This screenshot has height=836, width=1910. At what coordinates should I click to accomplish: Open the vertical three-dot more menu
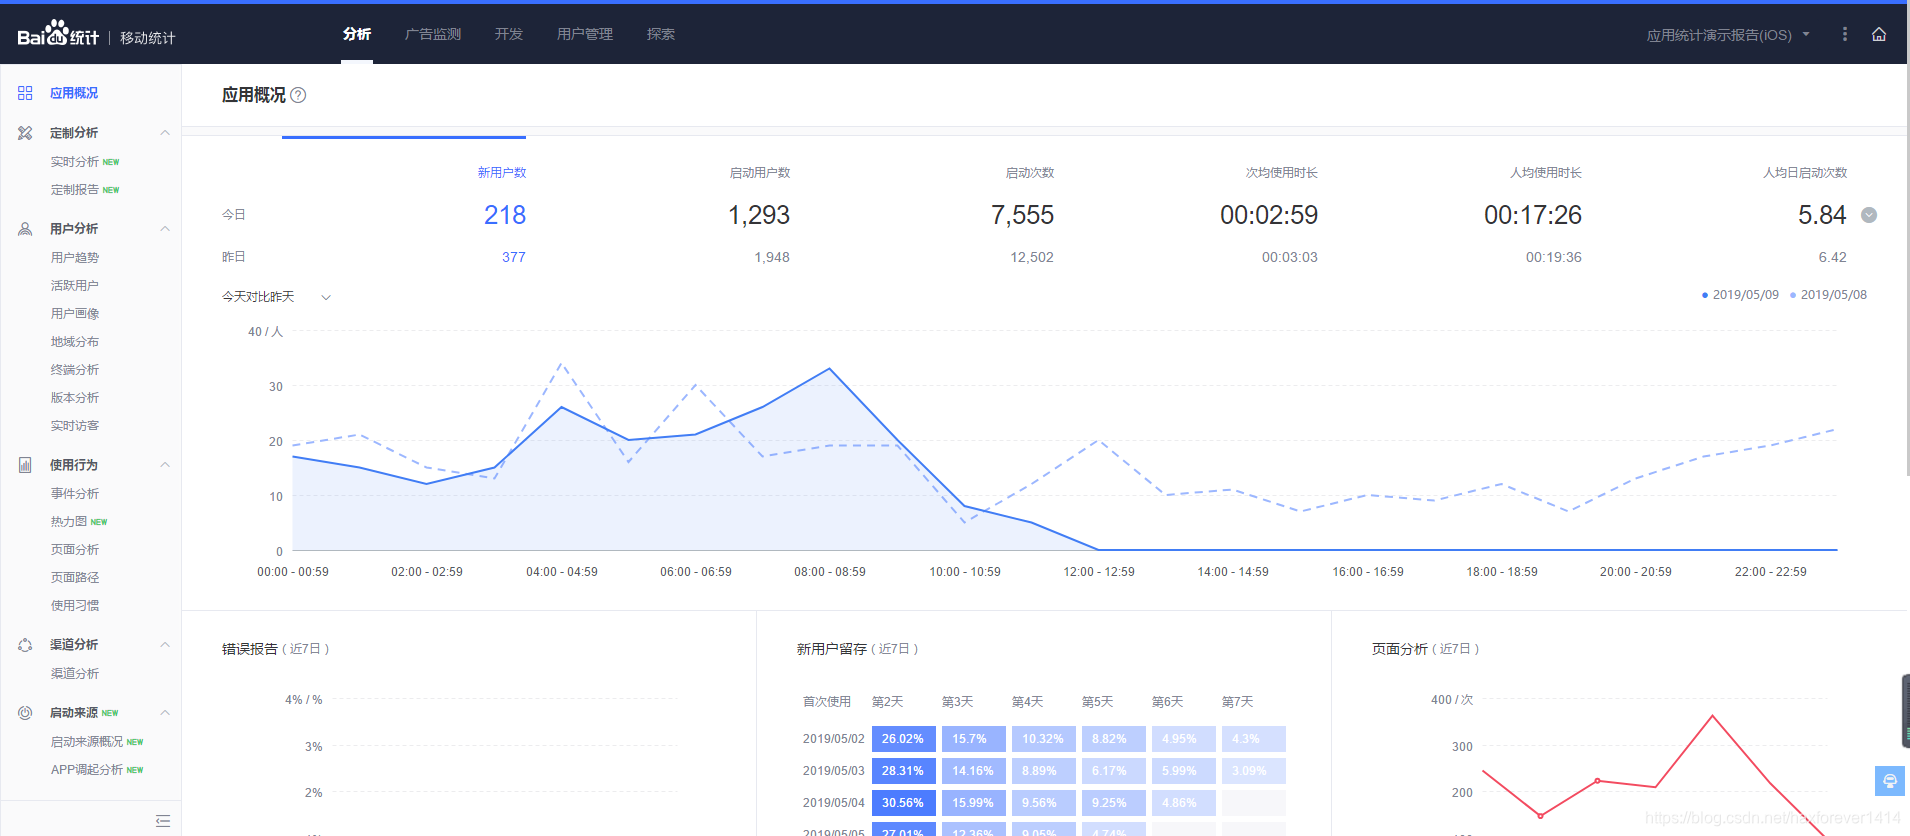click(x=1845, y=34)
